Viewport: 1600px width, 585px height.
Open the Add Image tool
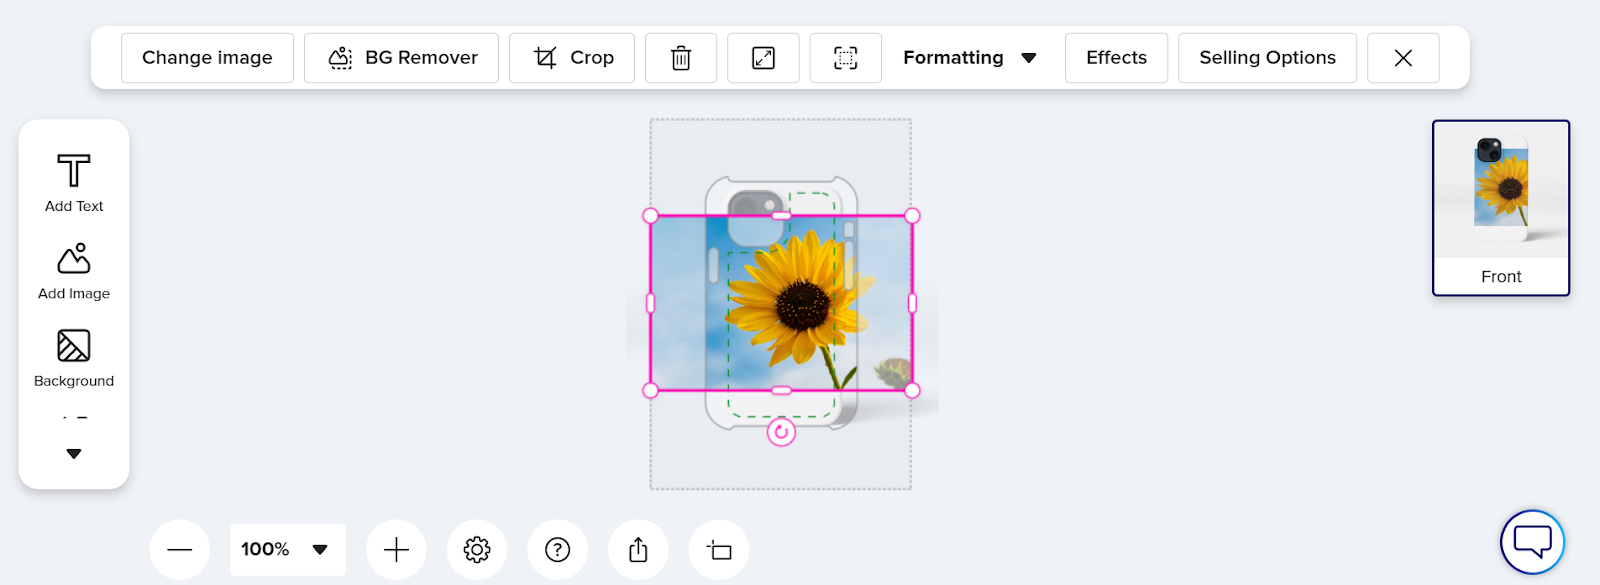click(x=74, y=270)
